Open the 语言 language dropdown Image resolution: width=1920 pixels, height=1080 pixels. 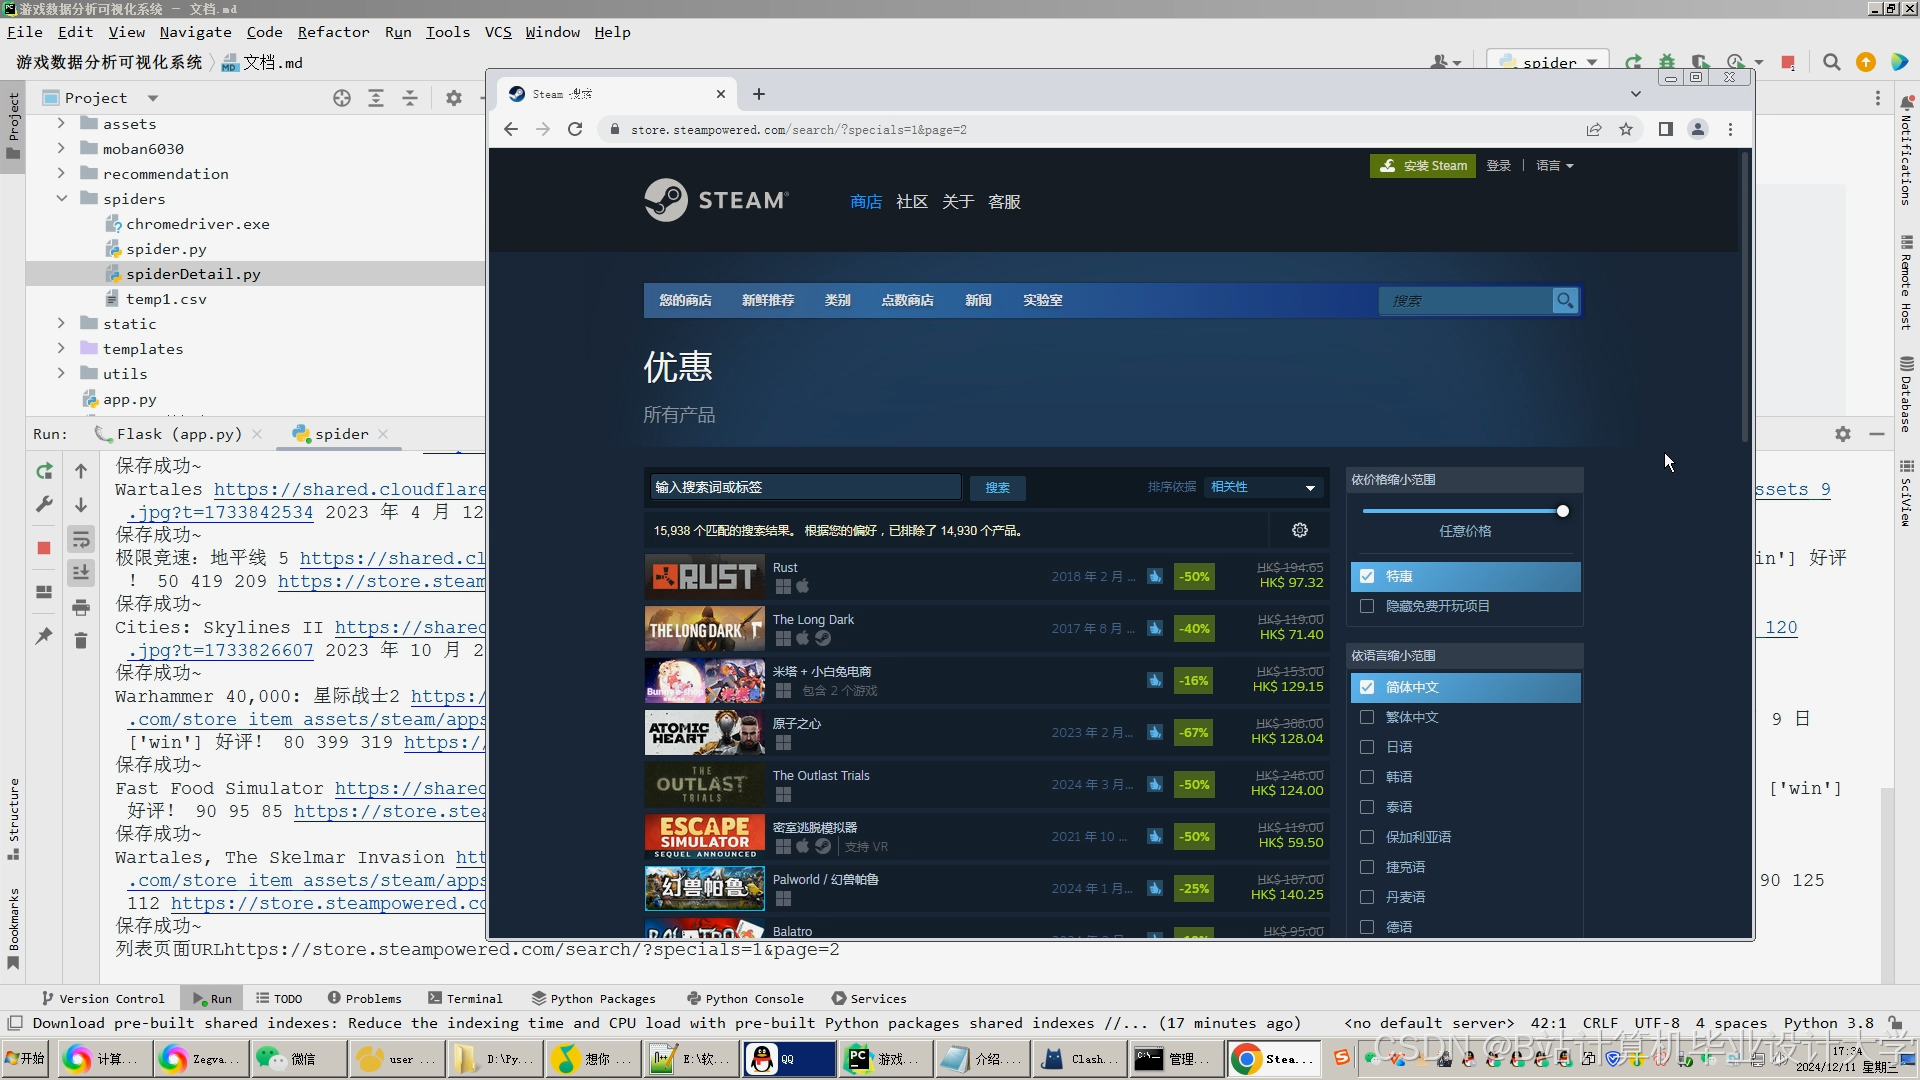(1554, 166)
